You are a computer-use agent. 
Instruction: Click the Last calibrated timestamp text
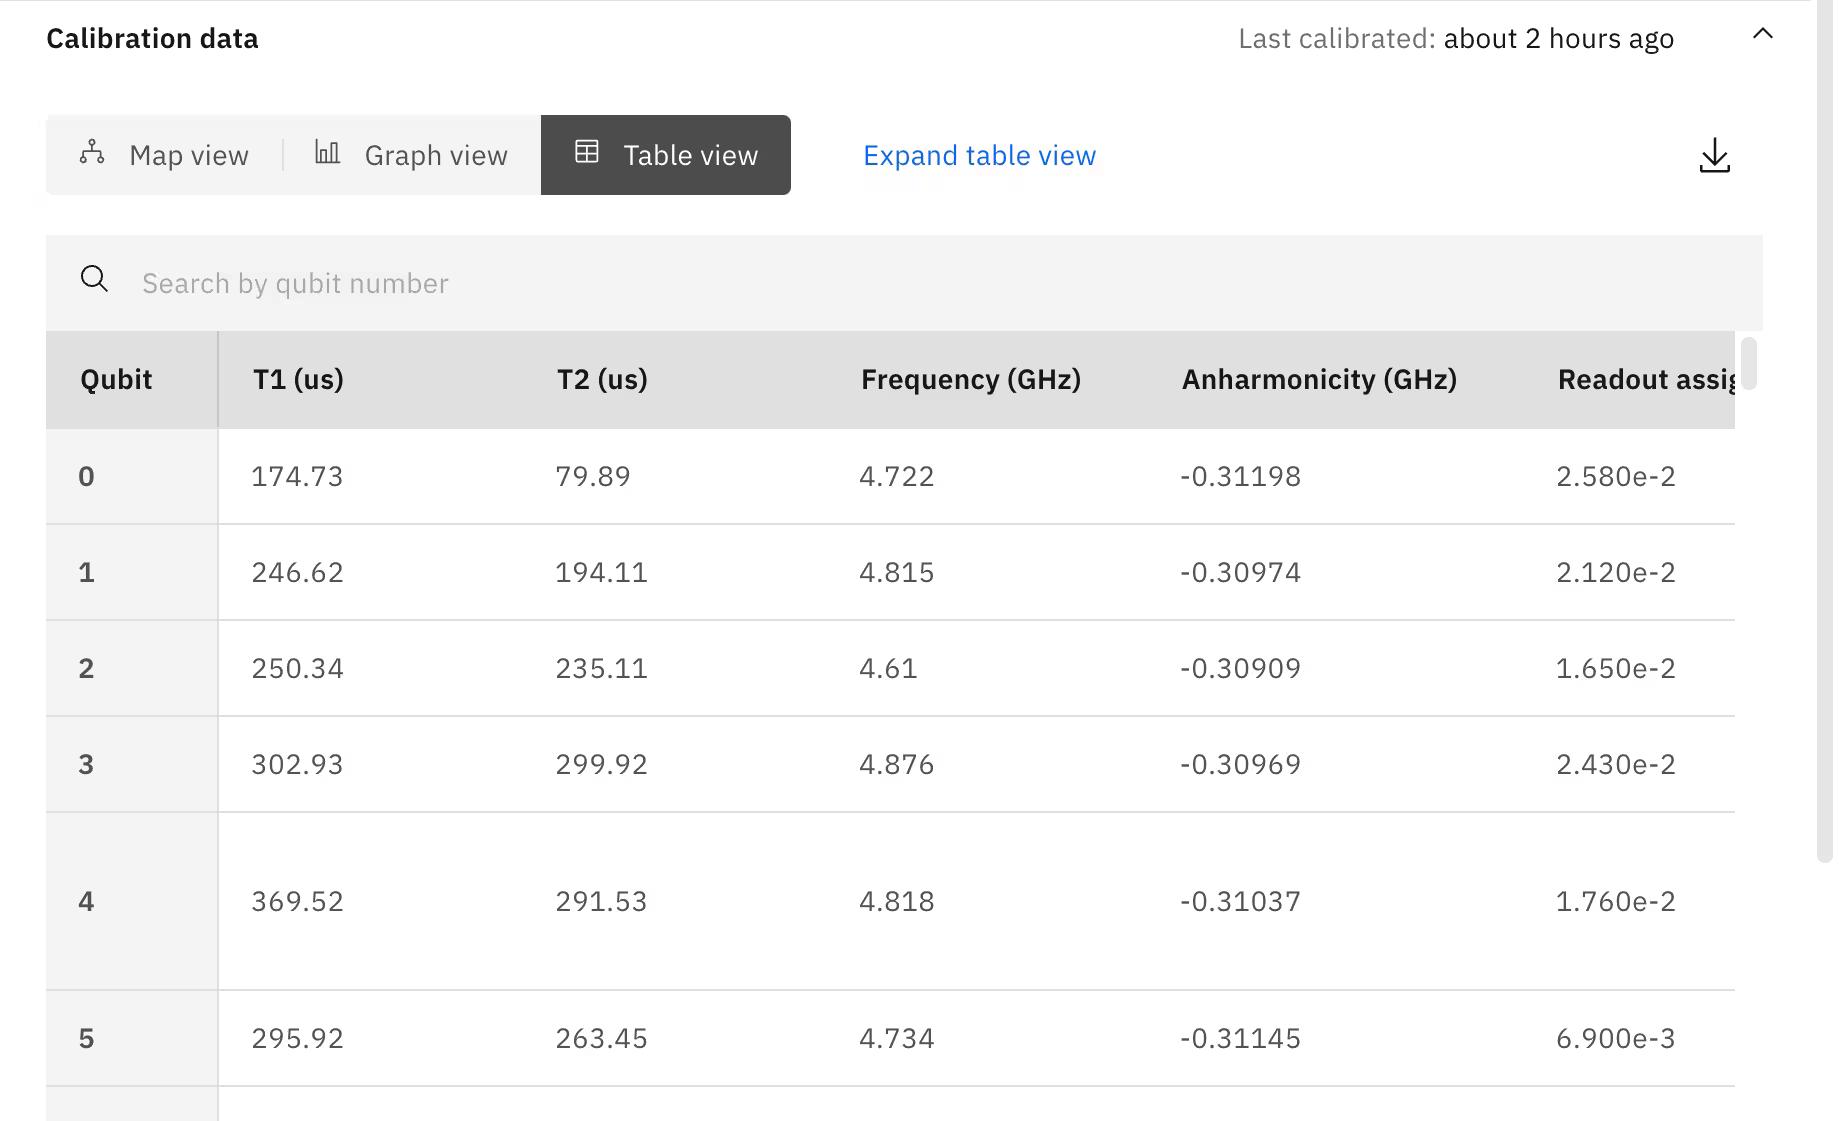[1456, 39]
